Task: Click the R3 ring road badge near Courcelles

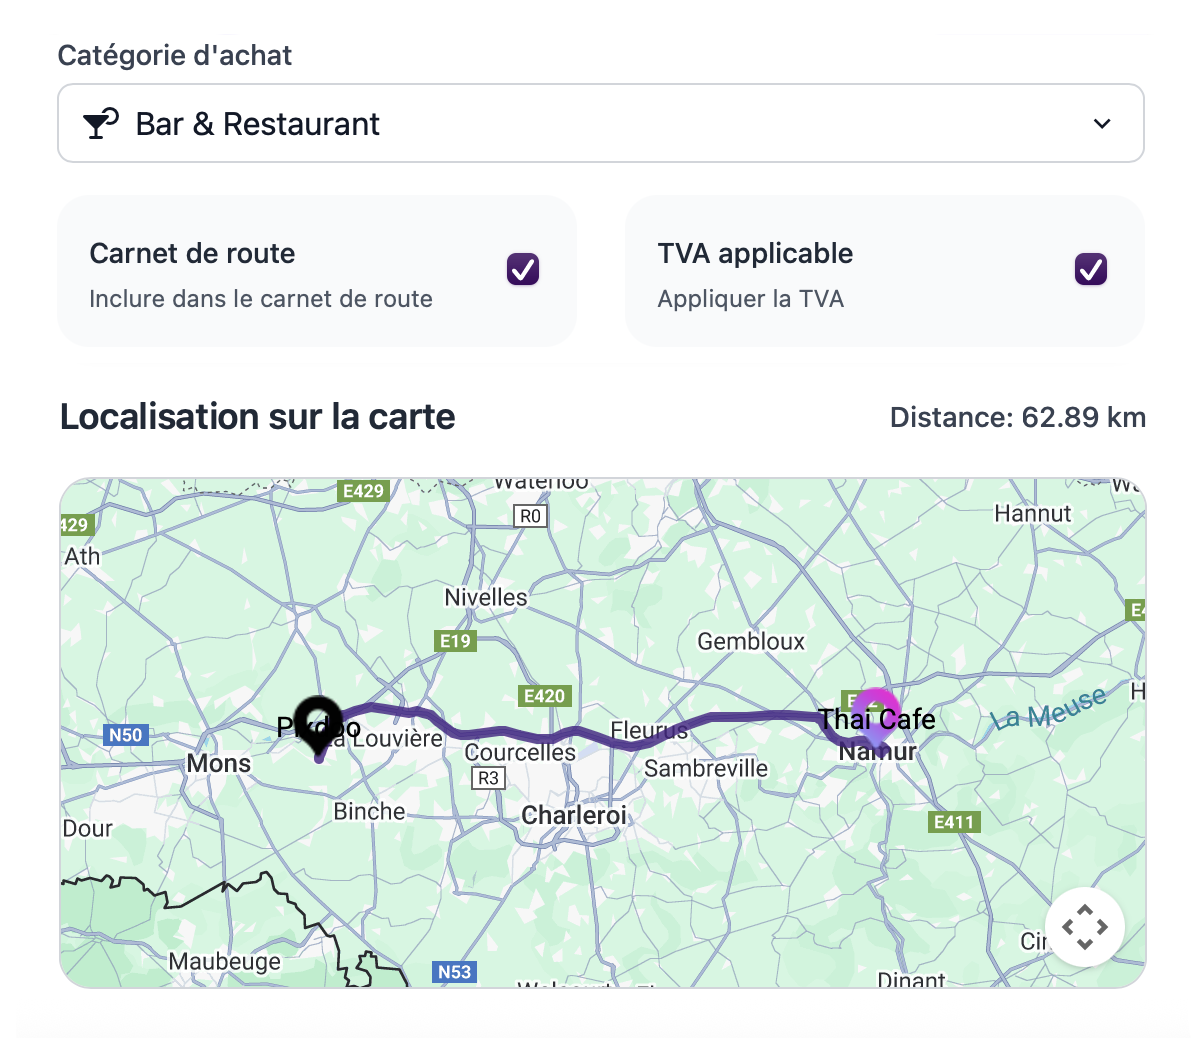Action: click(487, 777)
